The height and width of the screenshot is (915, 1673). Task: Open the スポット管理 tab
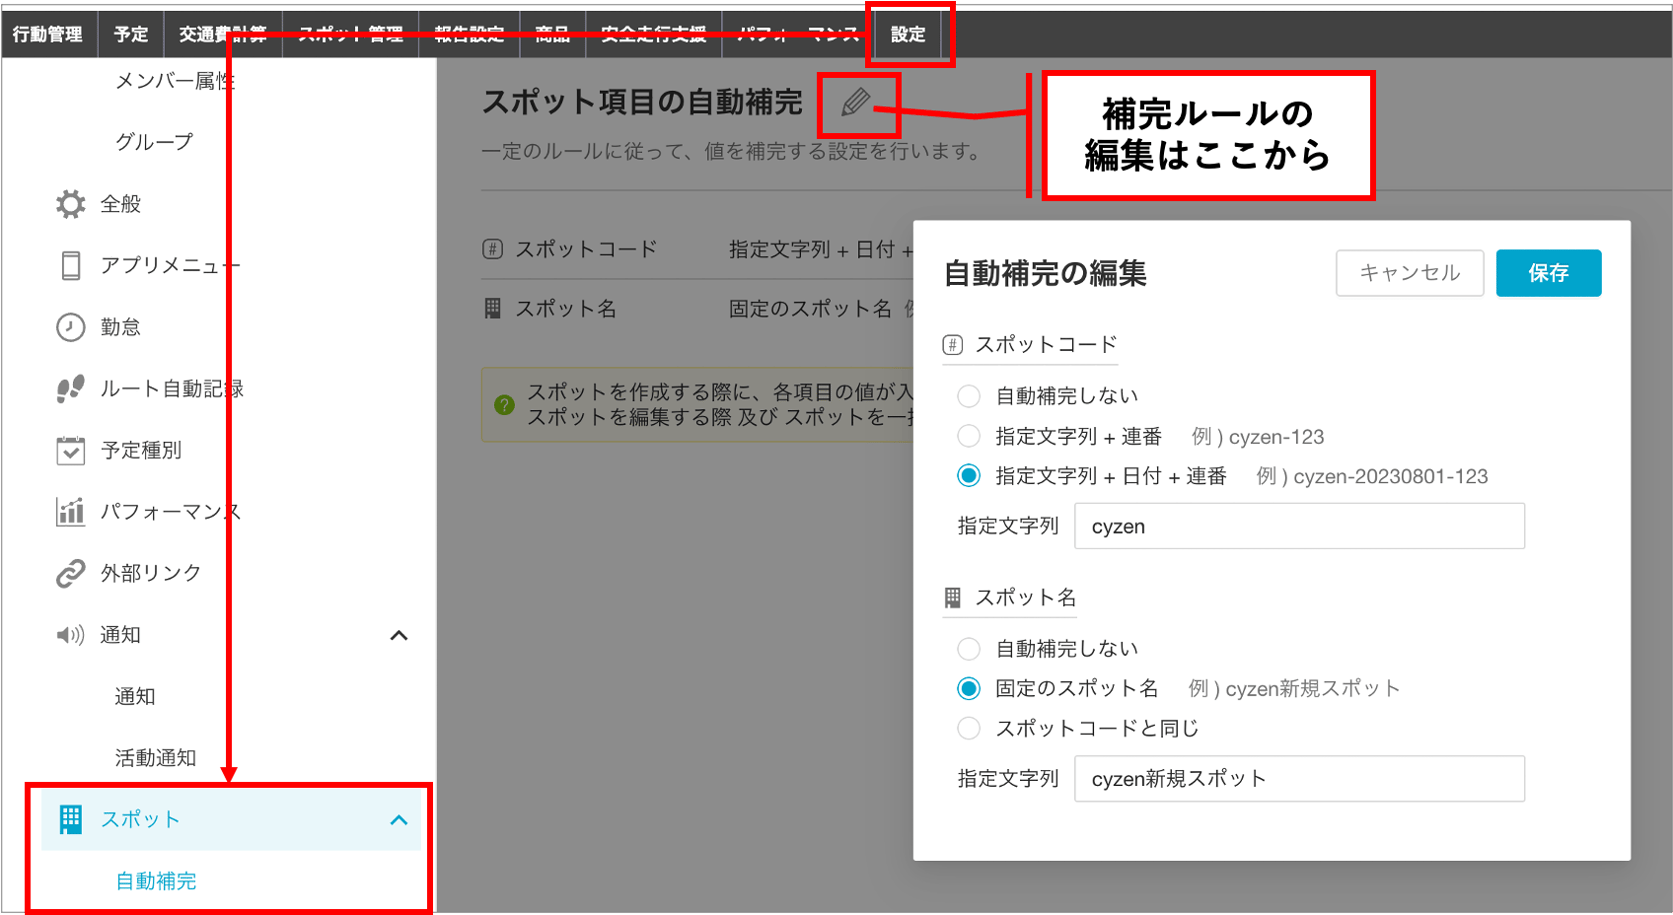point(350,33)
